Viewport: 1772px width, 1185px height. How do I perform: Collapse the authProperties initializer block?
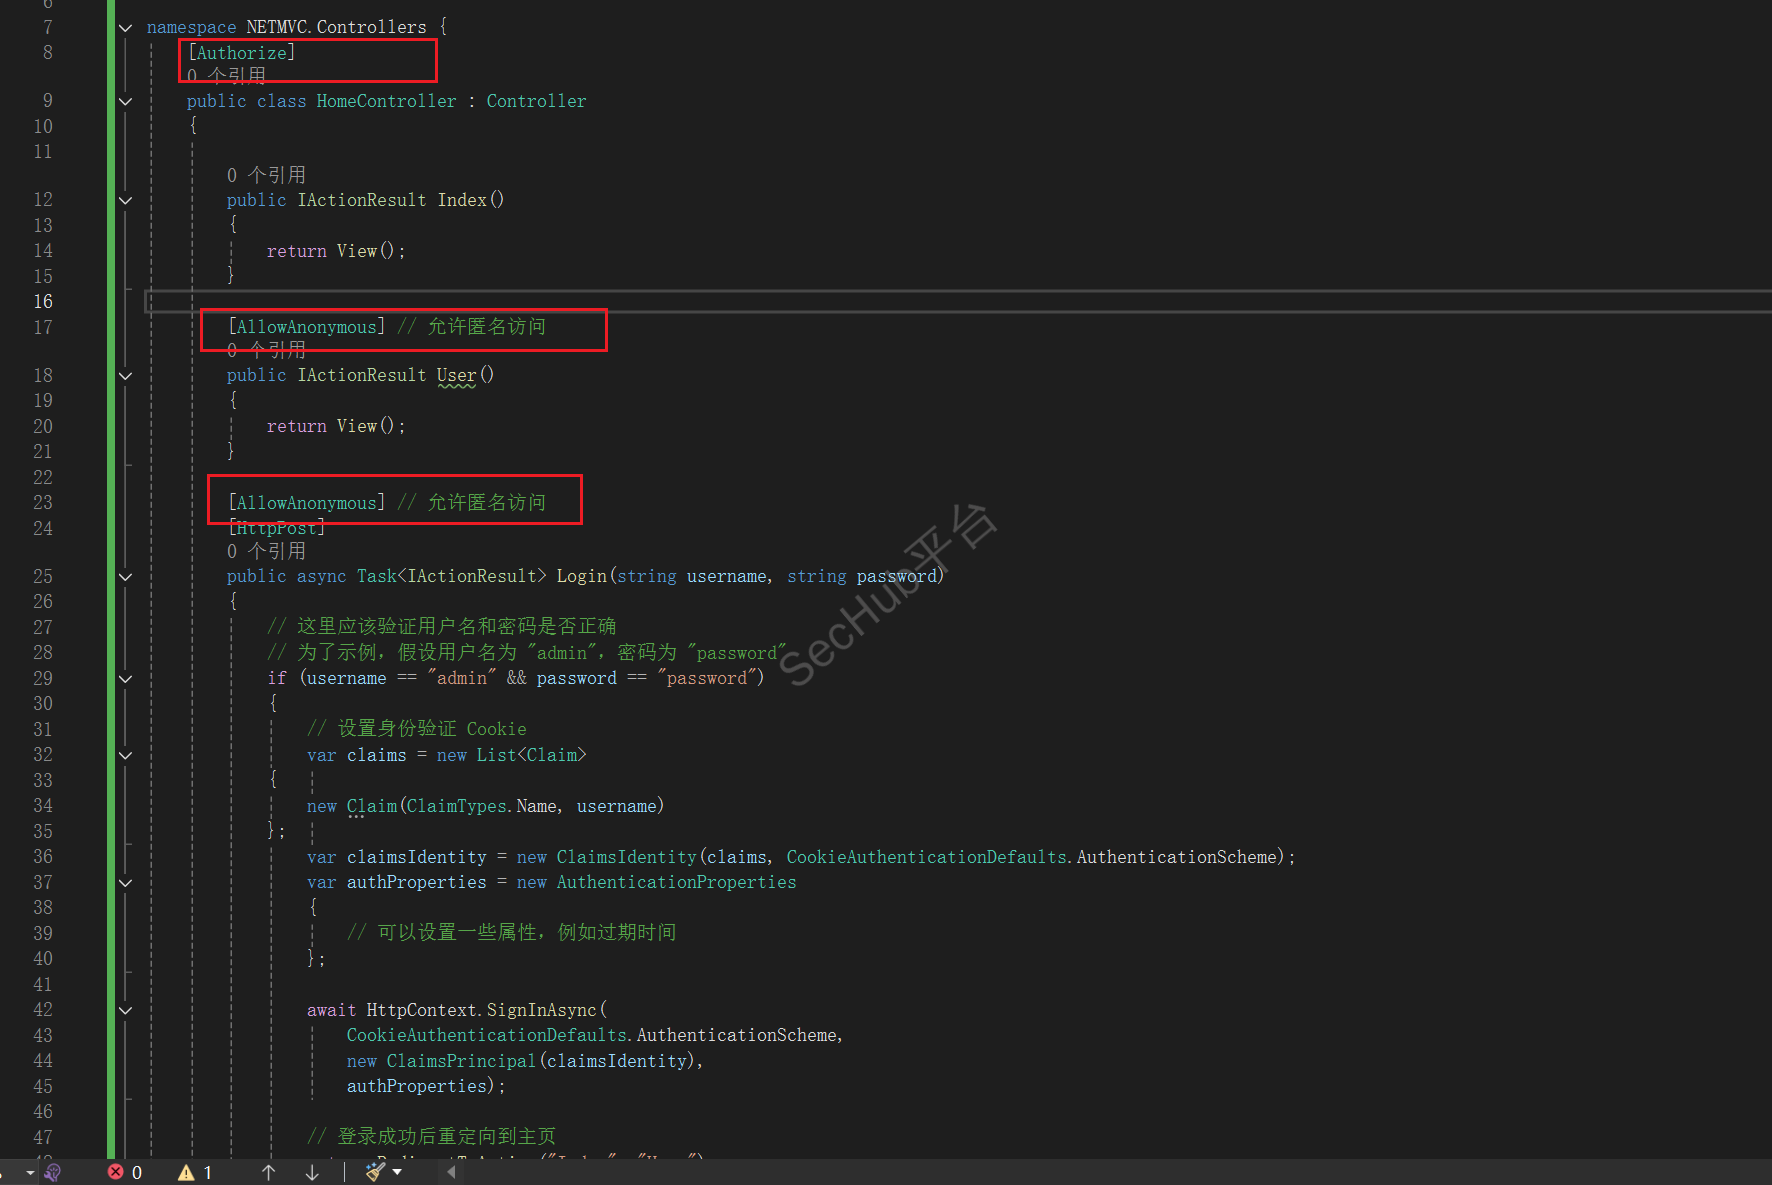125,883
